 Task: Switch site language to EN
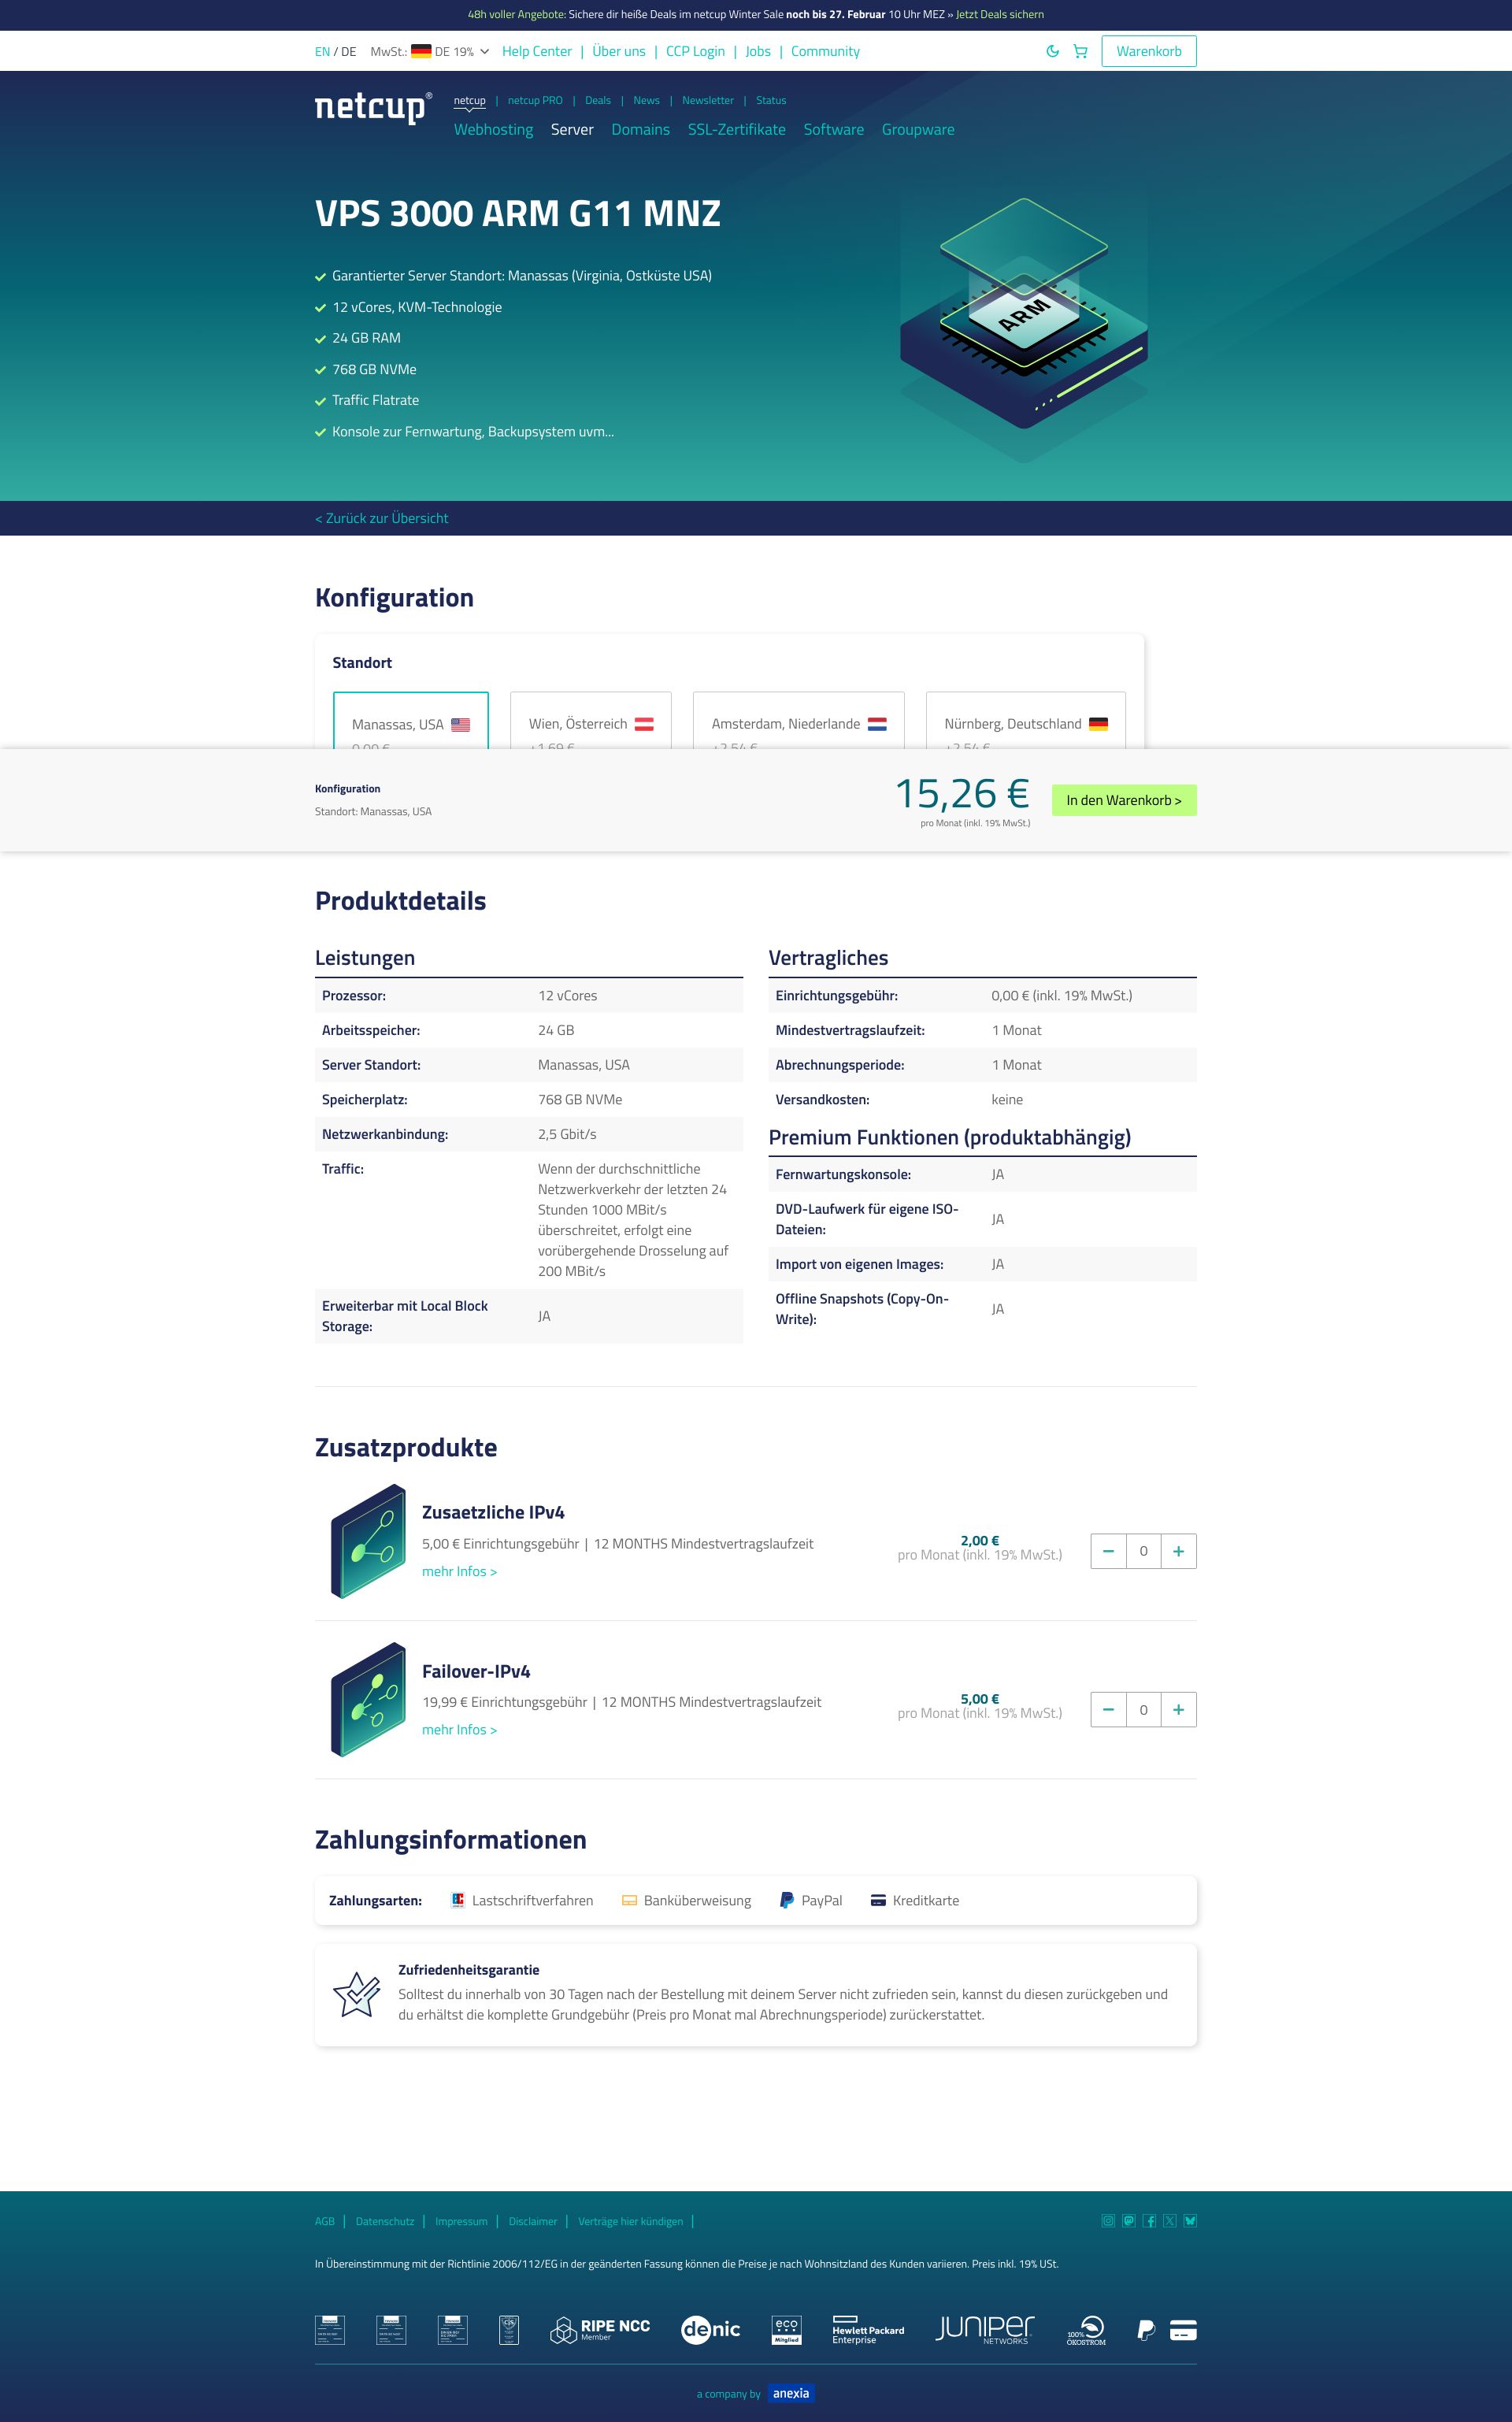pyautogui.click(x=322, y=51)
